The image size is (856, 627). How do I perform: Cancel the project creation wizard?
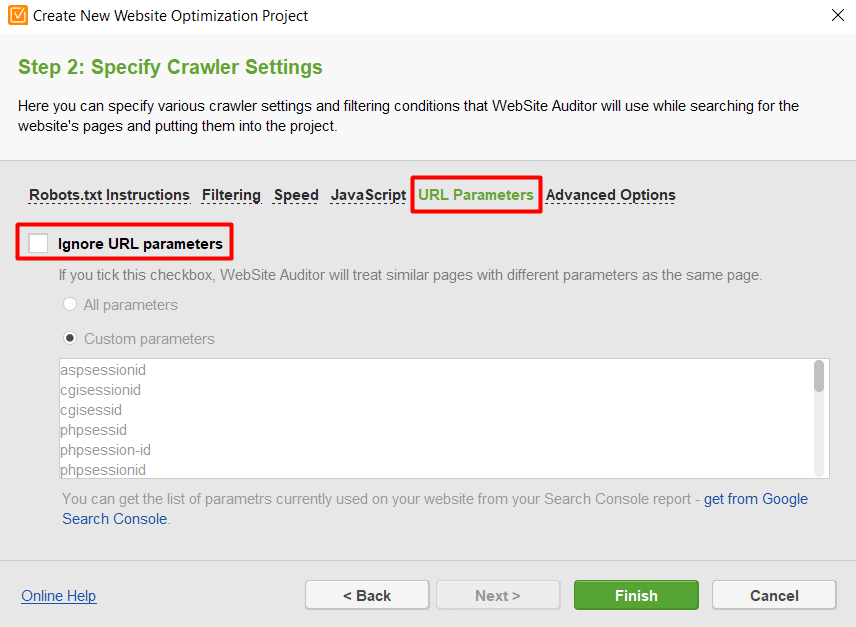pyautogui.click(x=774, y=595)
